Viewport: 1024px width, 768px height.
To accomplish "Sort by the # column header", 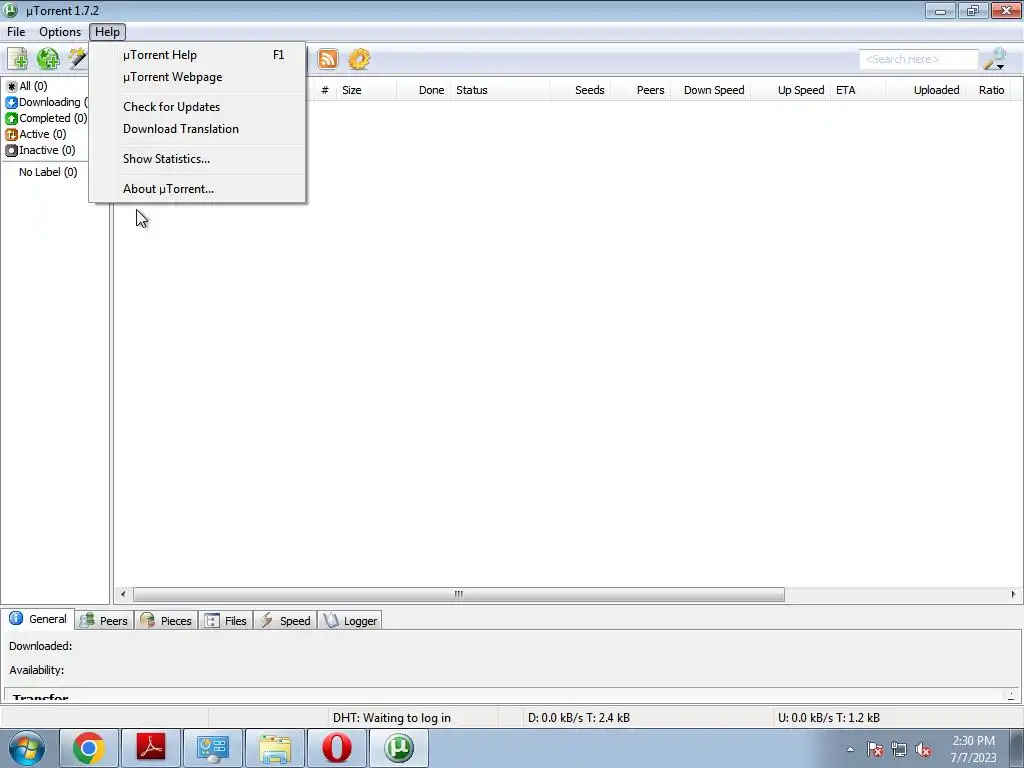I will pyautogui.click(x=325, y=90).
